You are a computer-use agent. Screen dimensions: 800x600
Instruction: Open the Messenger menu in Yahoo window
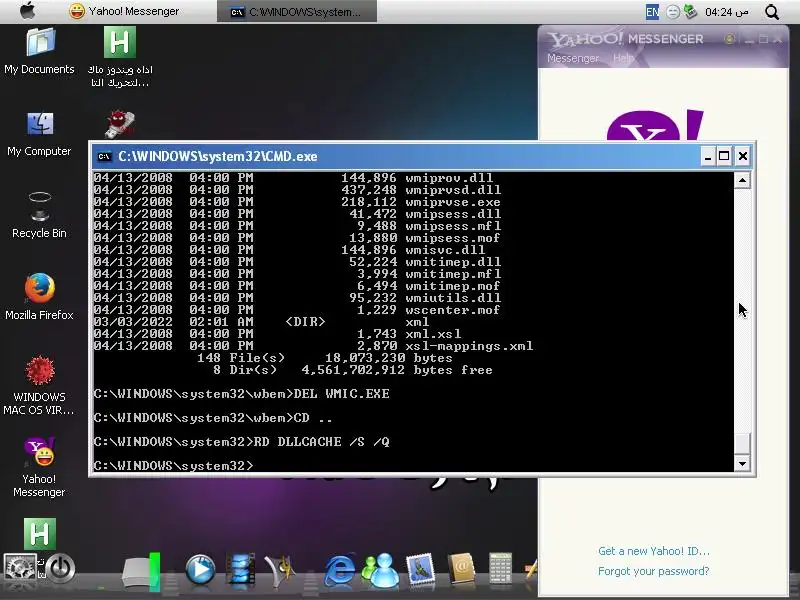tap(573, 58)
